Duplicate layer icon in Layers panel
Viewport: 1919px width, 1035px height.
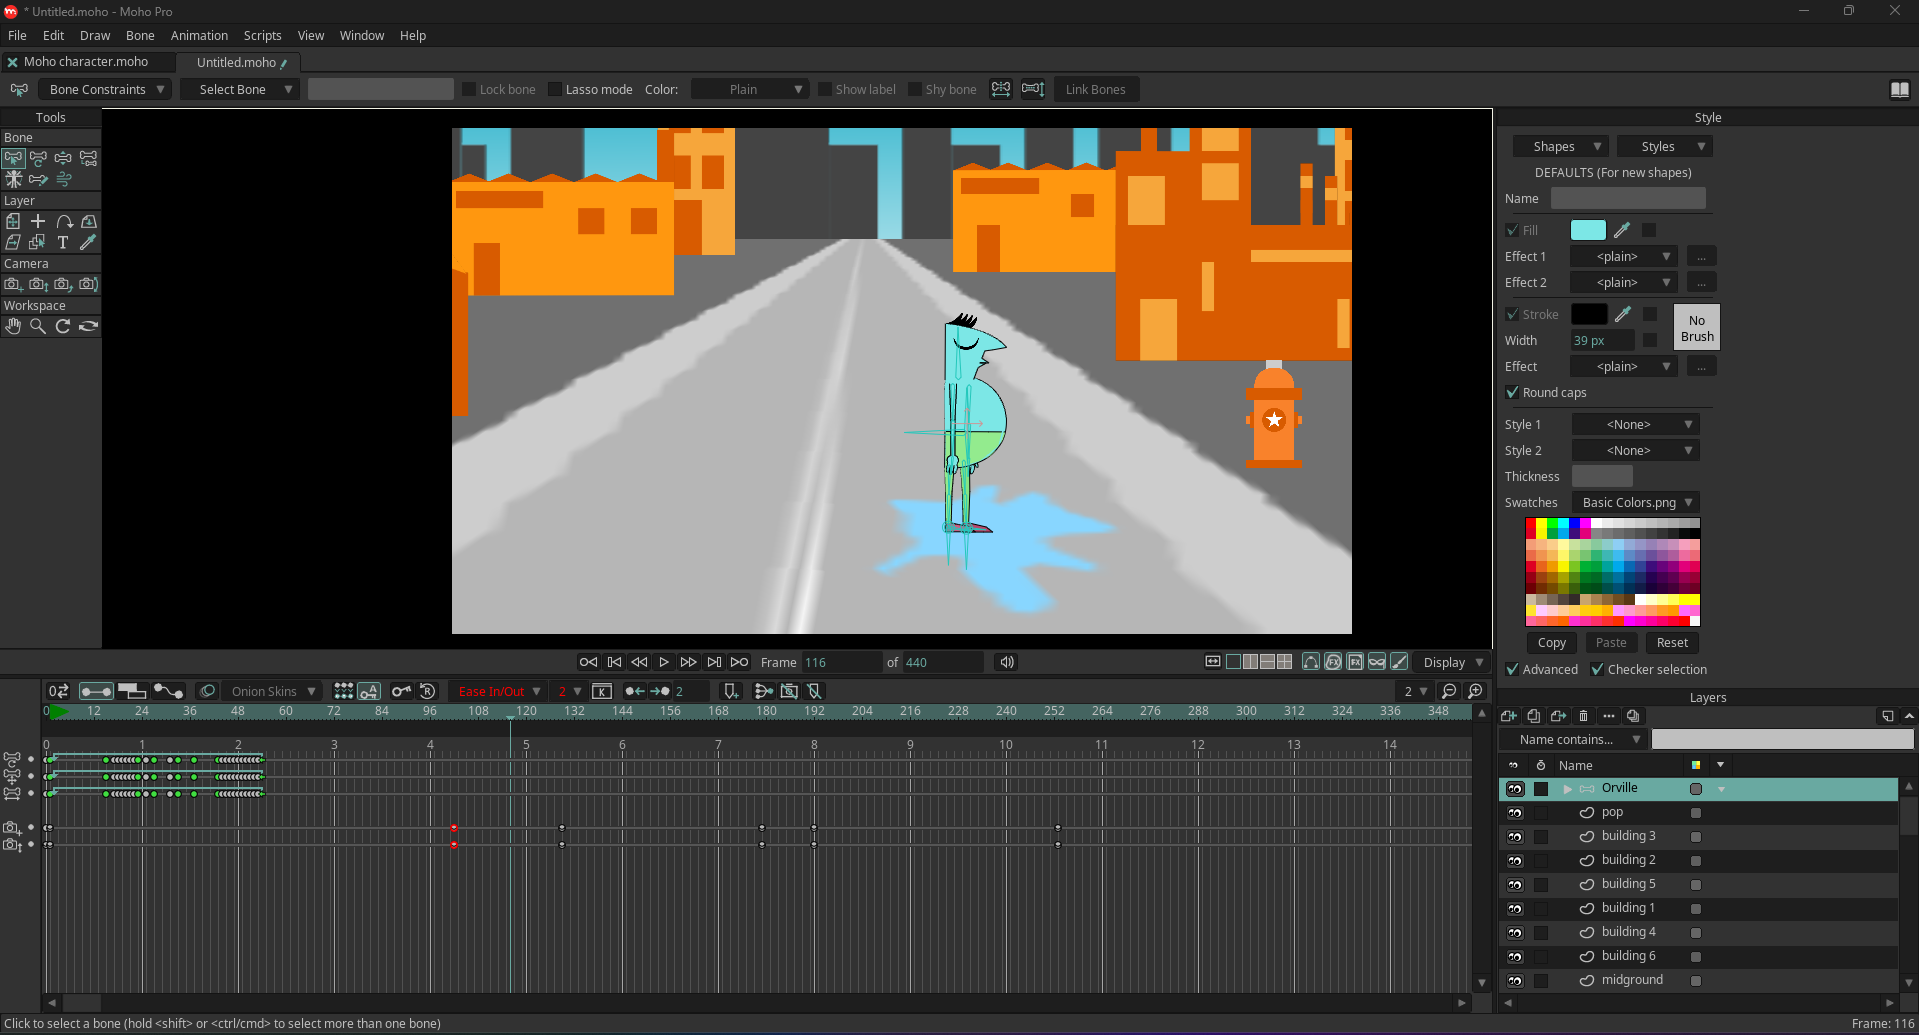1534,716
